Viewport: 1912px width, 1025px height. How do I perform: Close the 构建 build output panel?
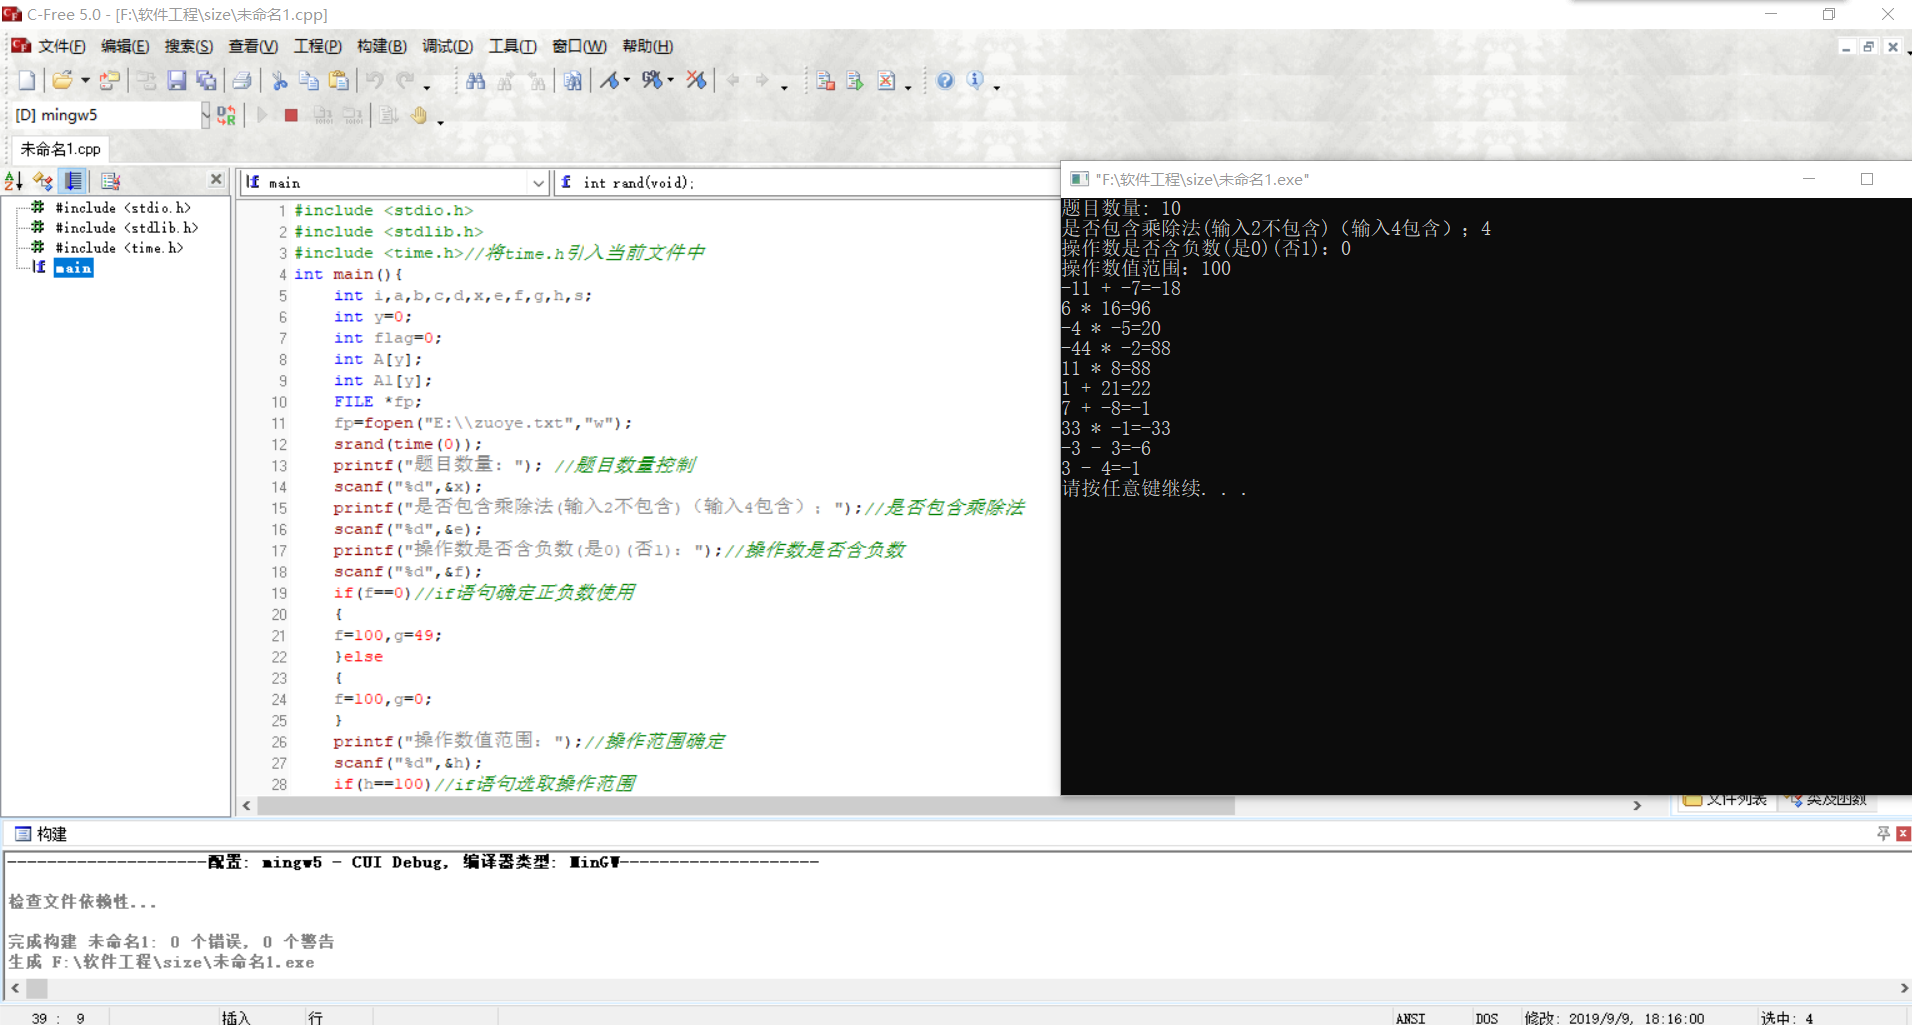(1903, 833)
